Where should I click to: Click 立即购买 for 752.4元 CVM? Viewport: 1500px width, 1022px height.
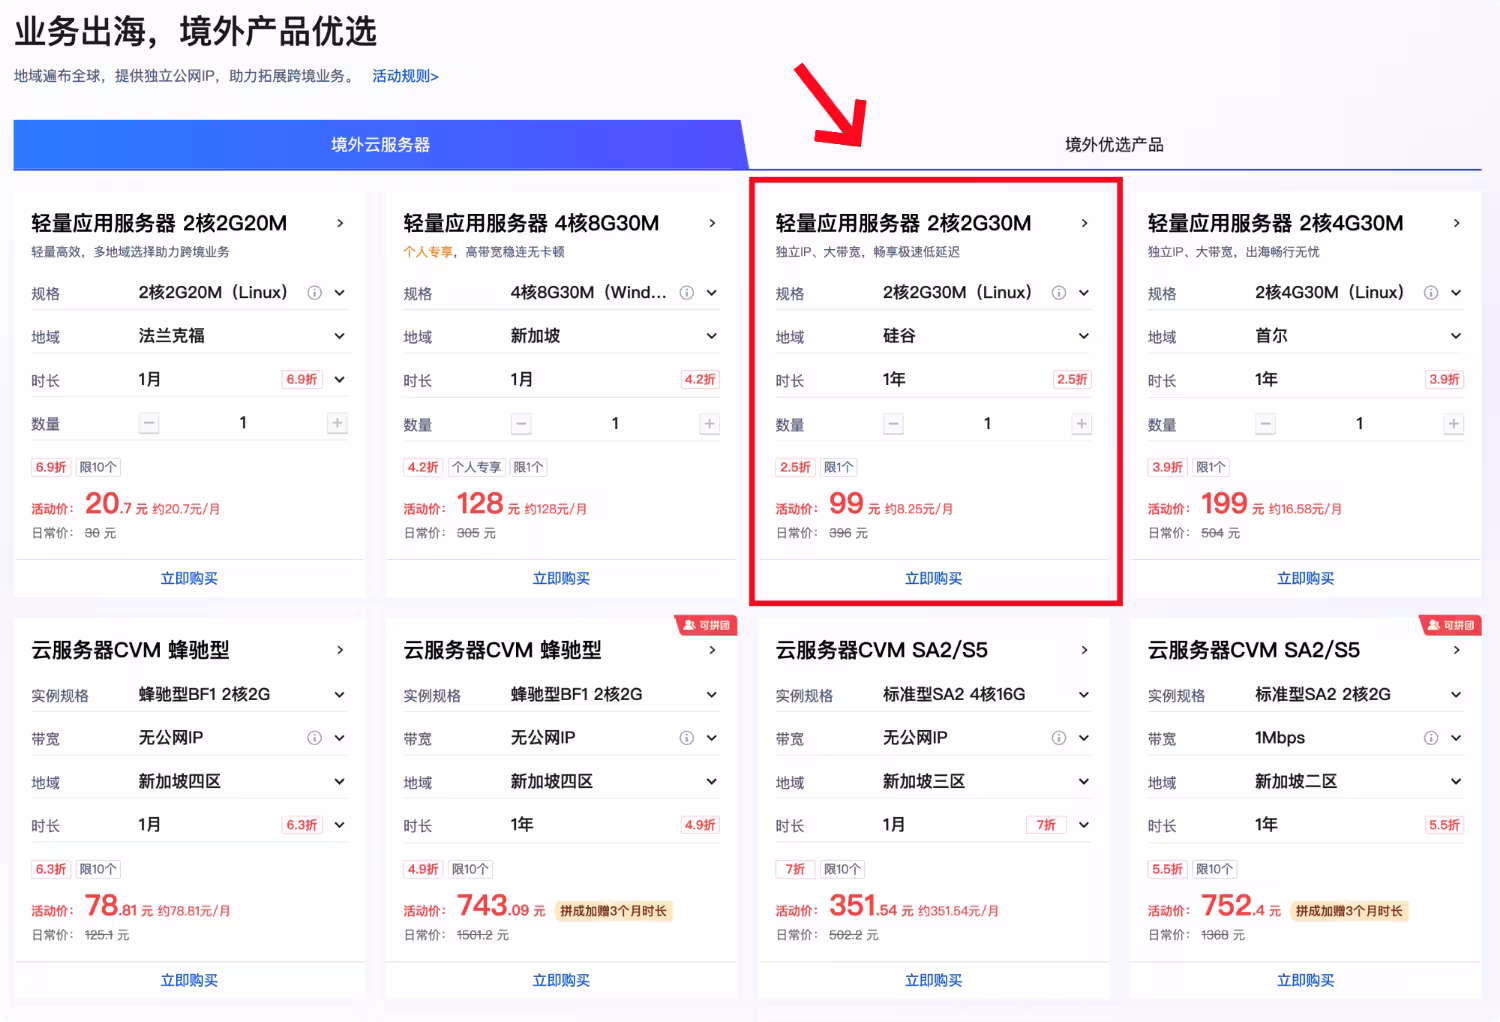[x=1305, y=980]
